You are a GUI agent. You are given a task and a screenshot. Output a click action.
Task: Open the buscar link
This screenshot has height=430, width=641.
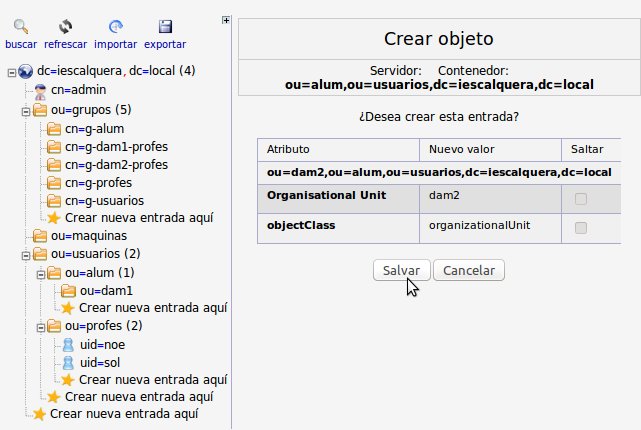point(21,44)
